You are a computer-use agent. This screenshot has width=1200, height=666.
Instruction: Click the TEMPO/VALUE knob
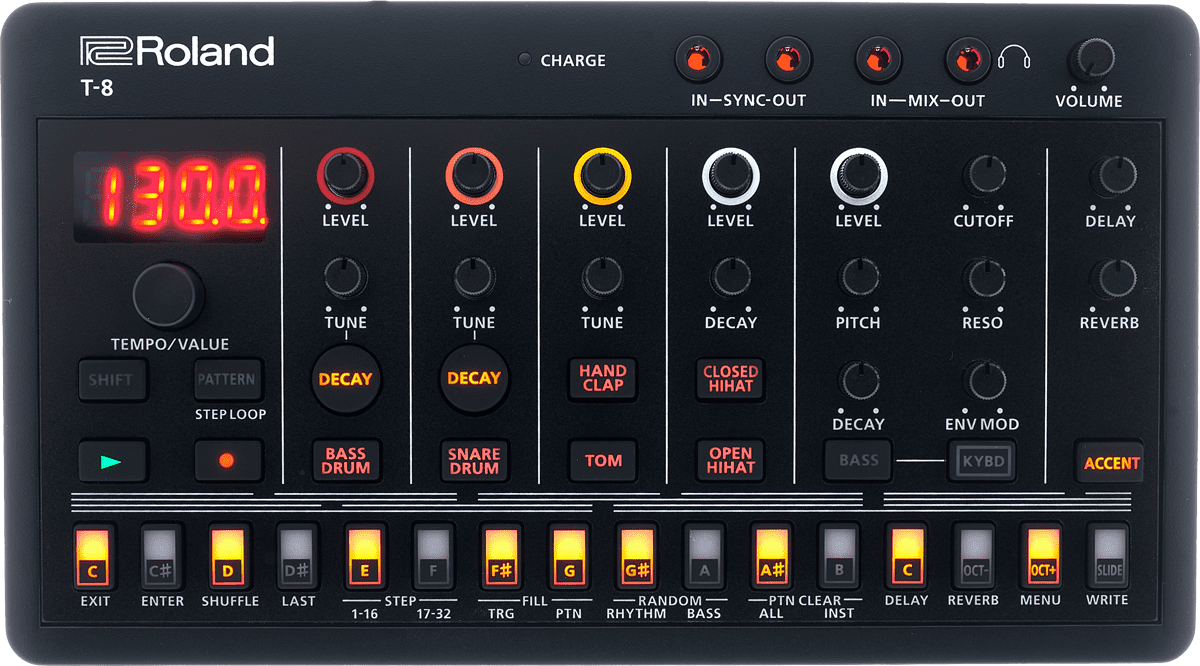point(164,294)
